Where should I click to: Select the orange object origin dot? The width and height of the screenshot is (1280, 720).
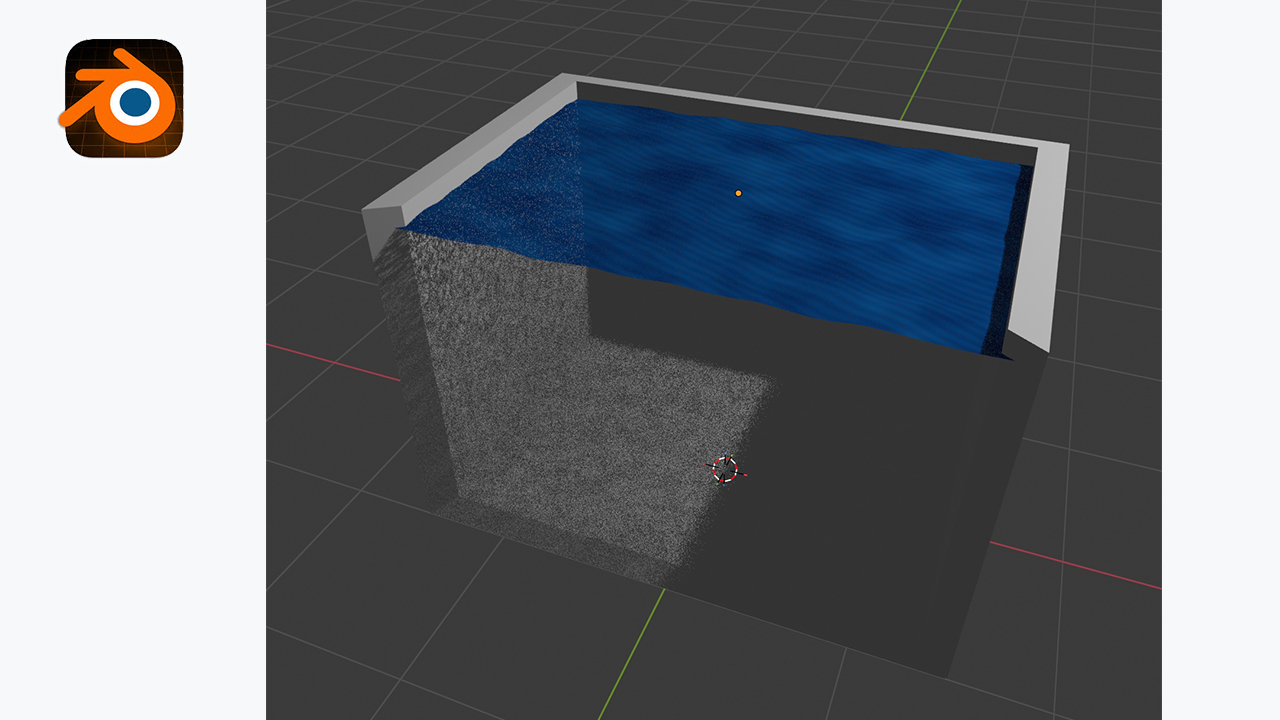tap(738, 193)
